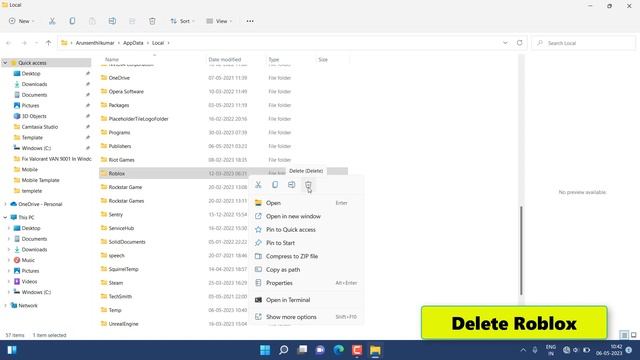Viewport: 640px width, 360px height.
Task: Click the Search Local input field
Action: 583,43
